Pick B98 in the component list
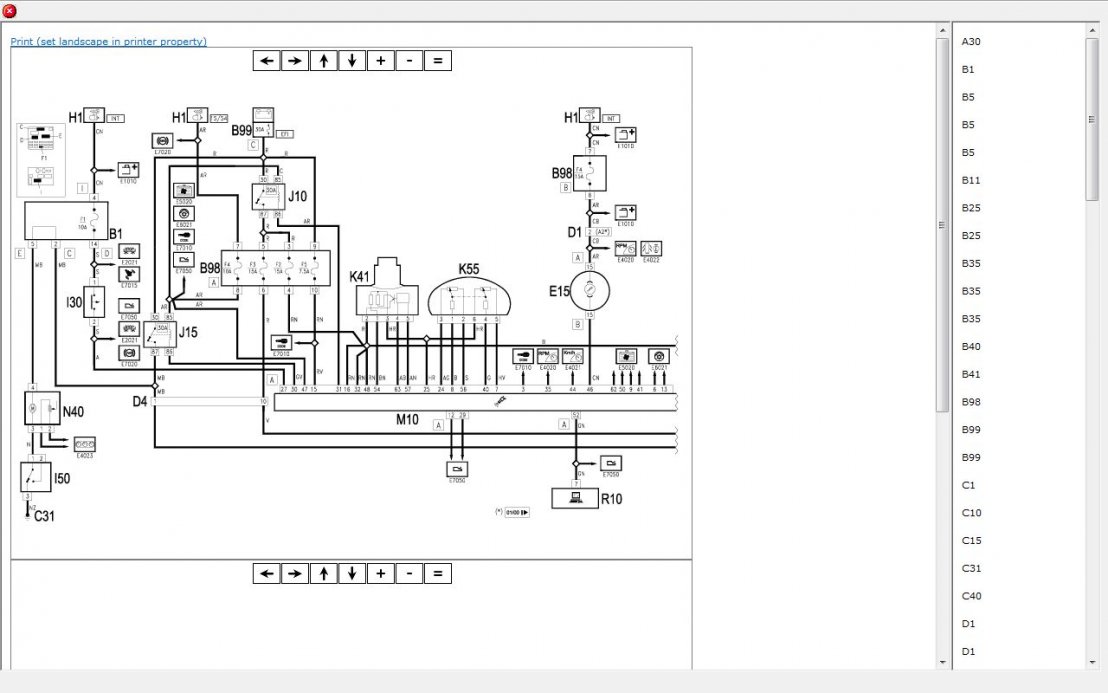The width and height of the screenshot is (1108, 693). tap(971, 402)
